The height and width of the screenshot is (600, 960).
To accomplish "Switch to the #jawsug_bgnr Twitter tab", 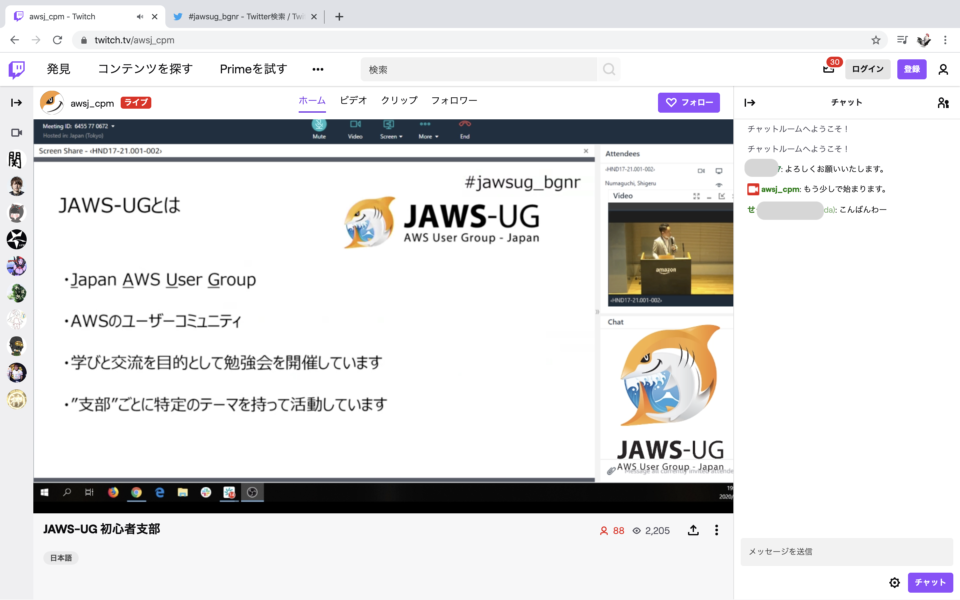I will click(x=245, y=17).
